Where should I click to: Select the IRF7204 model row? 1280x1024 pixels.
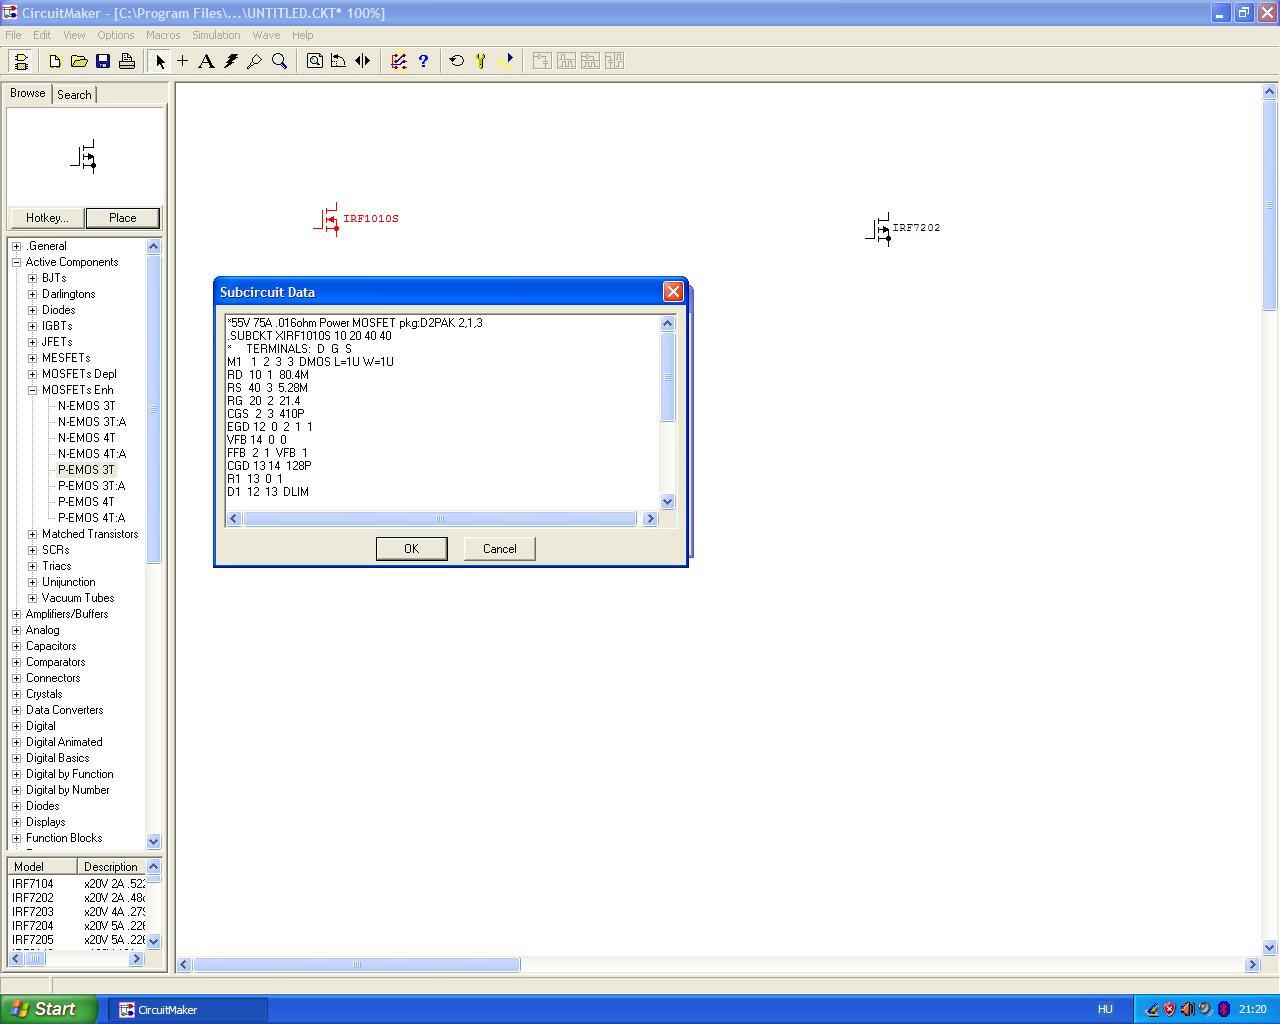(x=78, y=926)
